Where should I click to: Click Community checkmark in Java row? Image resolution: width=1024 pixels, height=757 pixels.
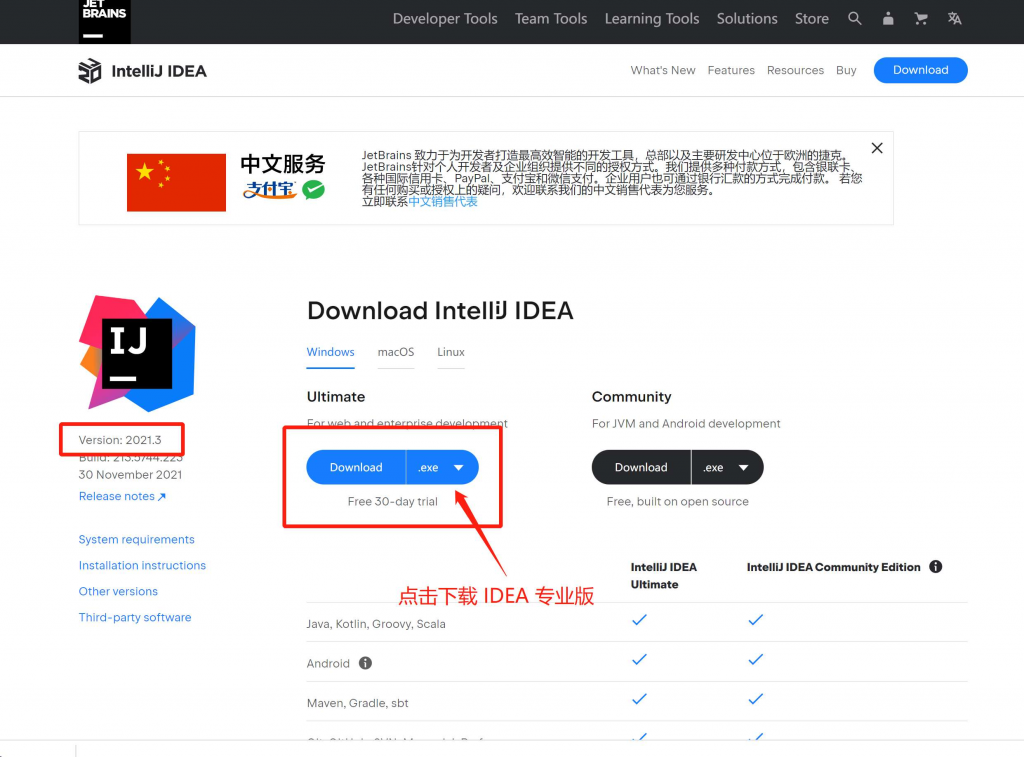pos(756,620)
